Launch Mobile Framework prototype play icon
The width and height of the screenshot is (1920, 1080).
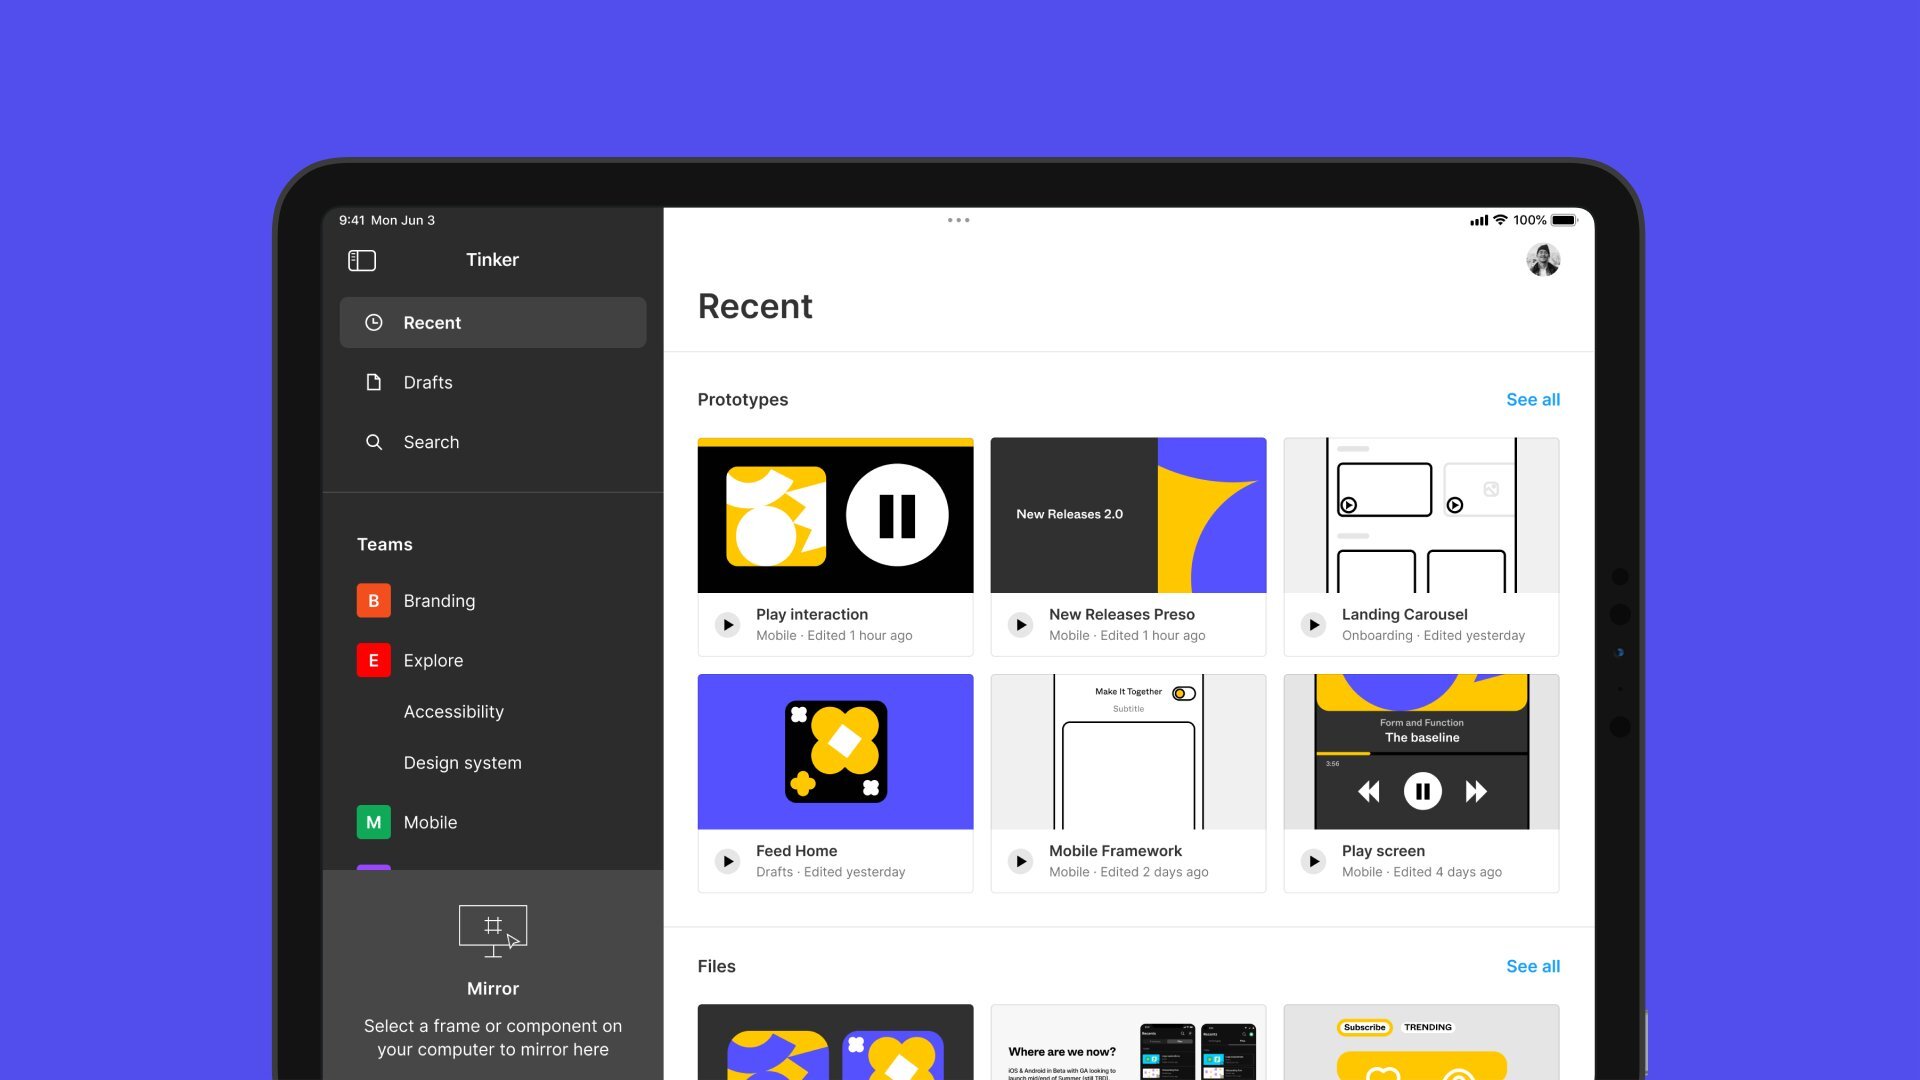pos(1021,861)
